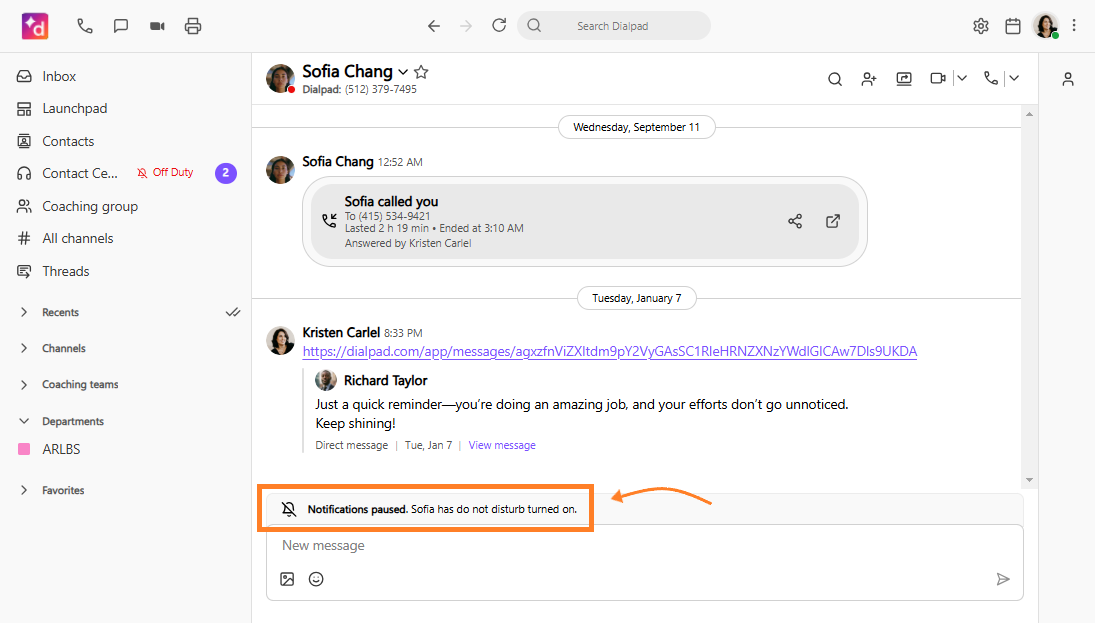
Task: Open the dialpad.com message link
Action: [610, 351]
